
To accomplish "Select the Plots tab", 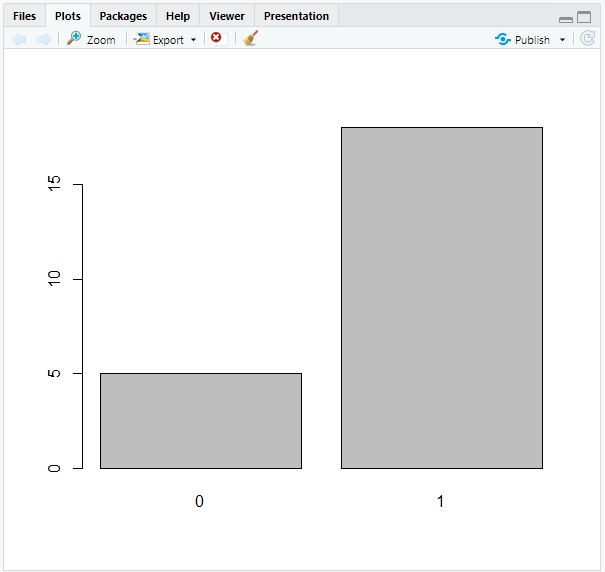I will pyautogui.click(x=68, y=16).
